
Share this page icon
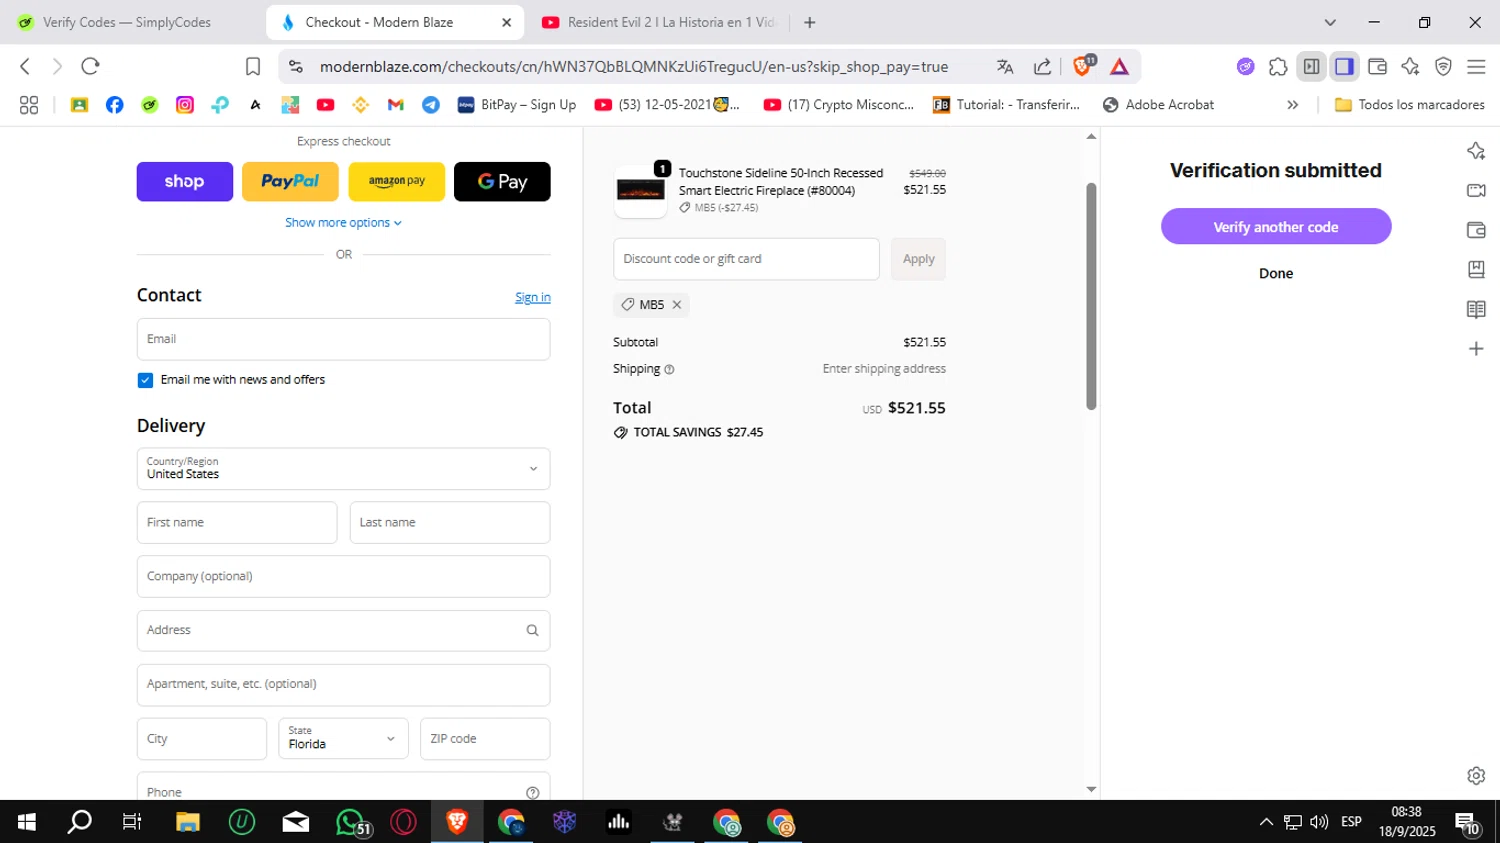tap(1042, 67)
